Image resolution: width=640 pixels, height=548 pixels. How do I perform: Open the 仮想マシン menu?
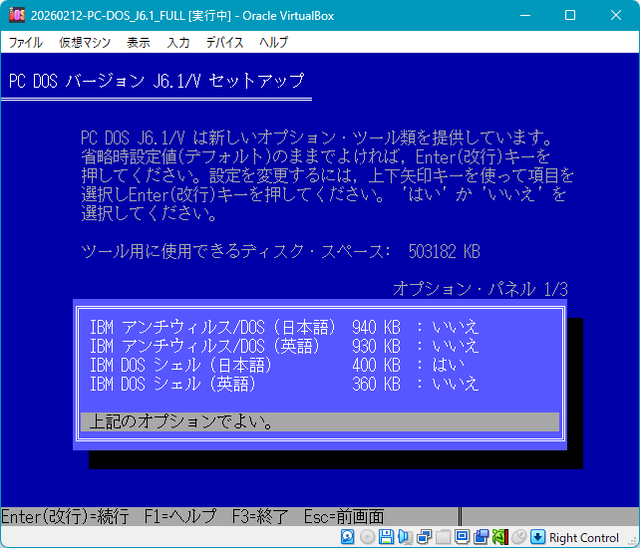[84, 42]
